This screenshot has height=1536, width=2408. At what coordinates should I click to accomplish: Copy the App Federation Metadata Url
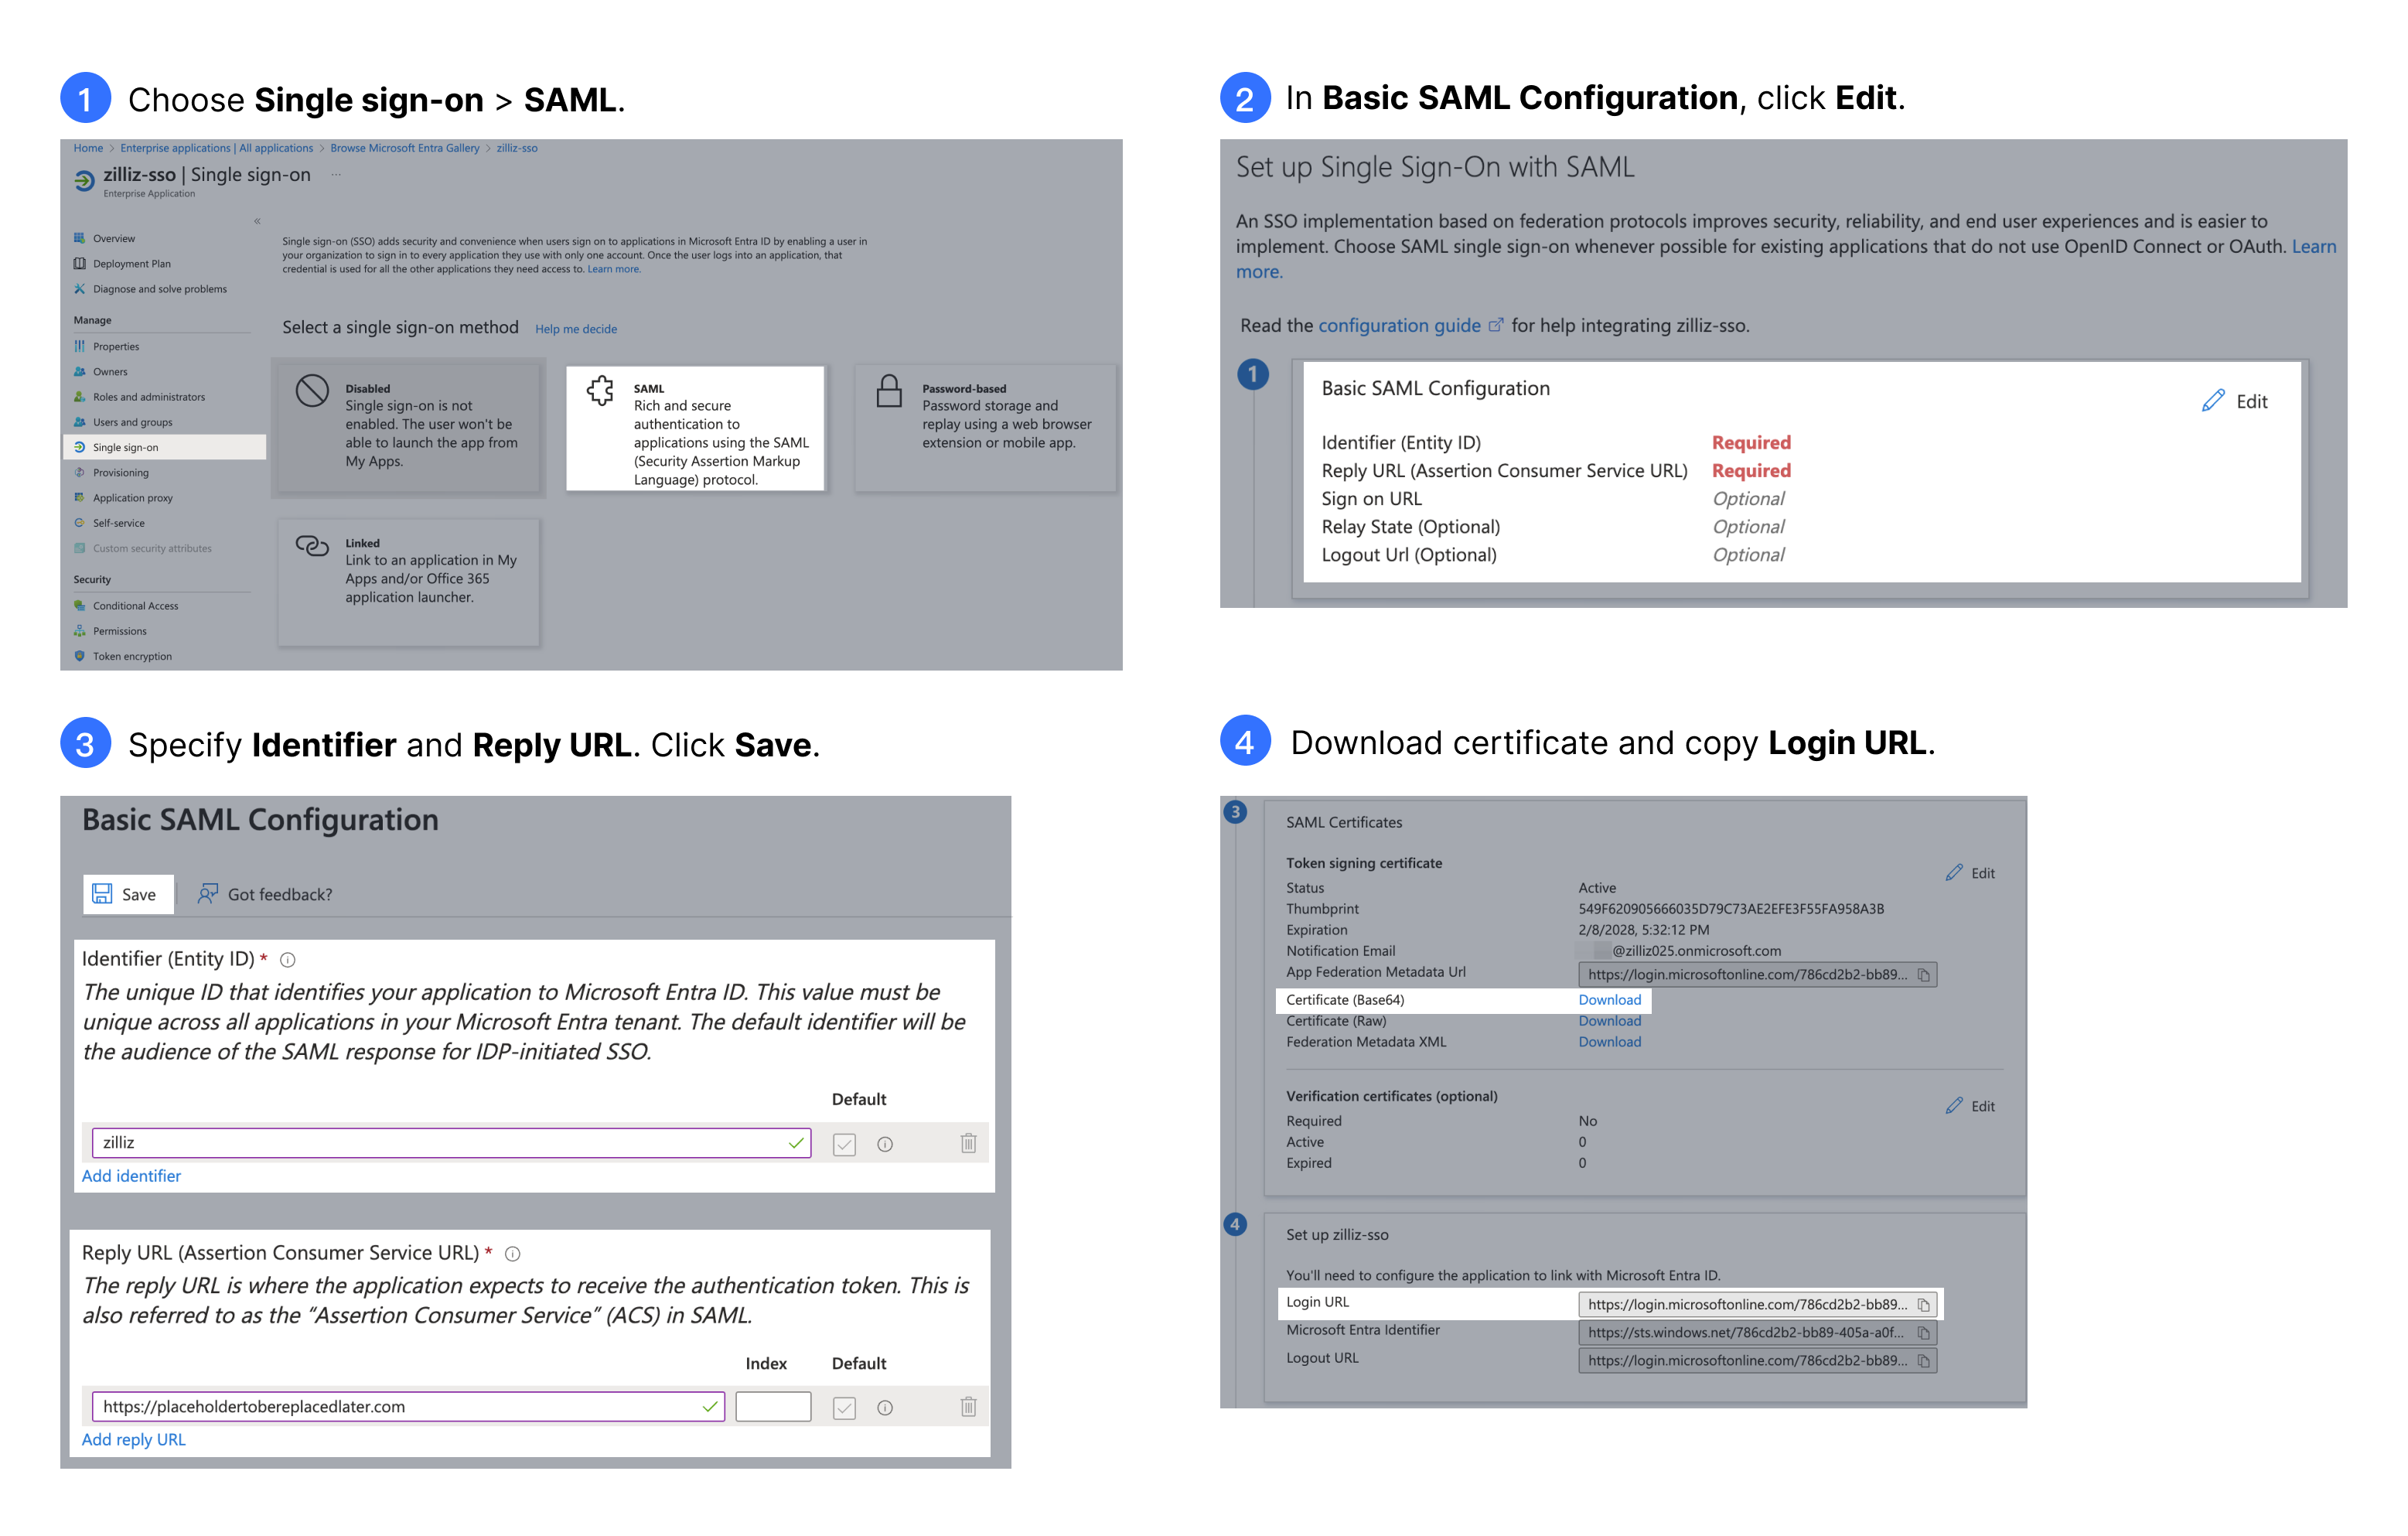coord(1923,975)
